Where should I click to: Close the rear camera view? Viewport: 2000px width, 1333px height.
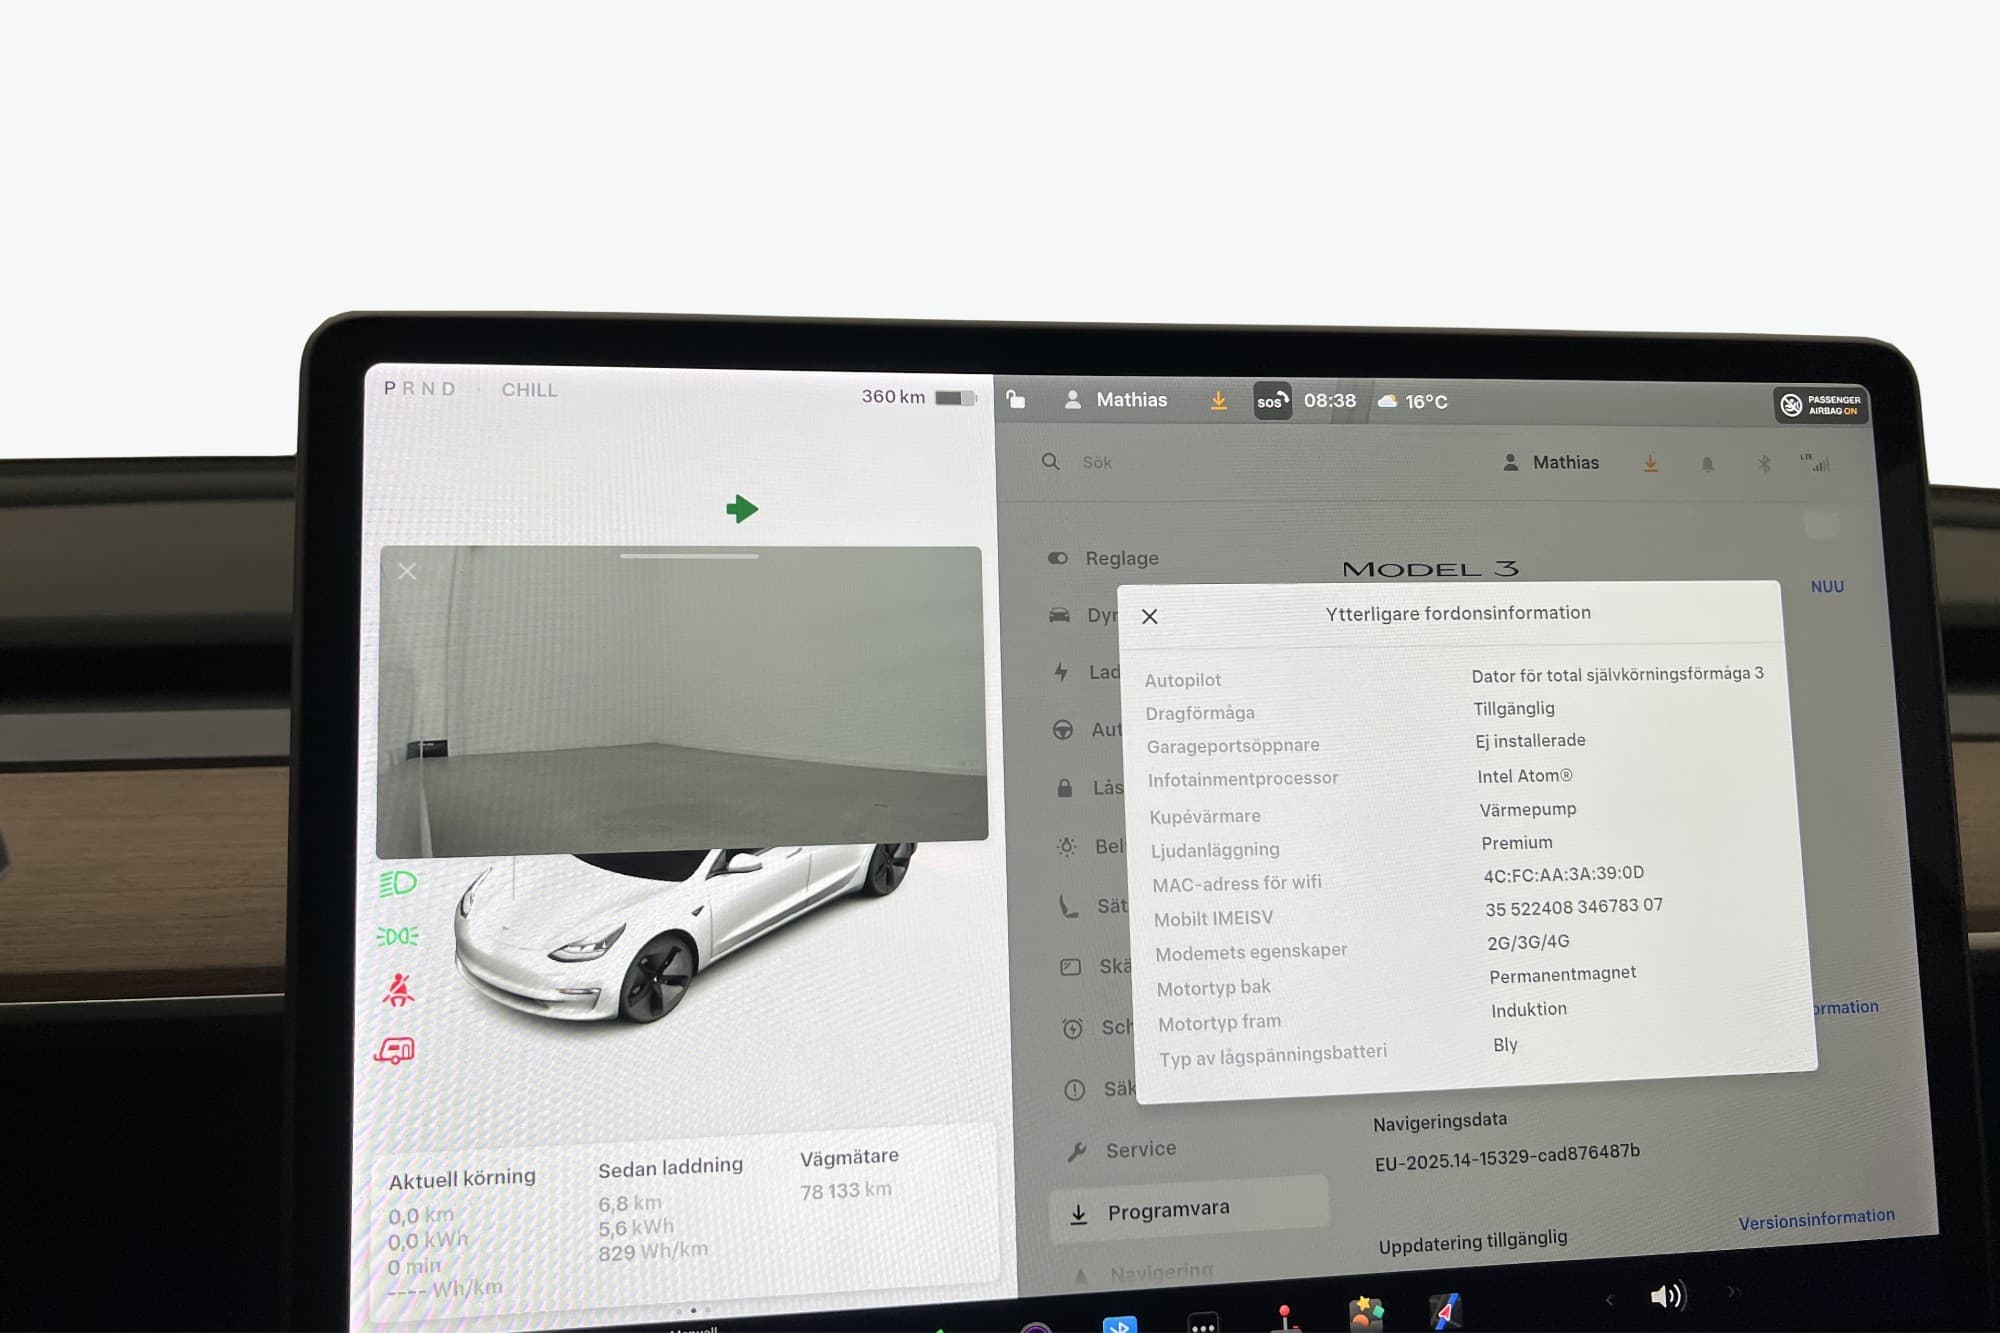(x=407, y=571)
